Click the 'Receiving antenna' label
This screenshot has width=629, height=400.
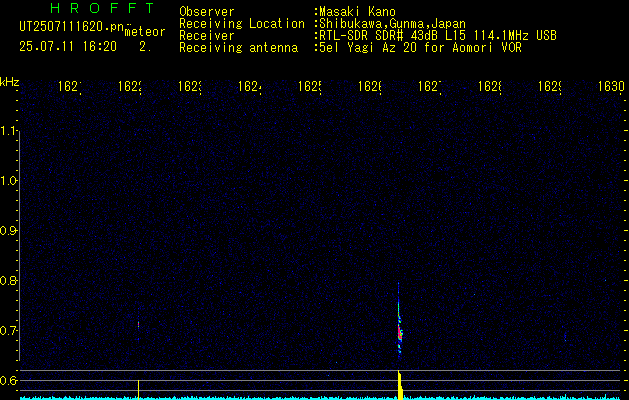pos(238,48)
